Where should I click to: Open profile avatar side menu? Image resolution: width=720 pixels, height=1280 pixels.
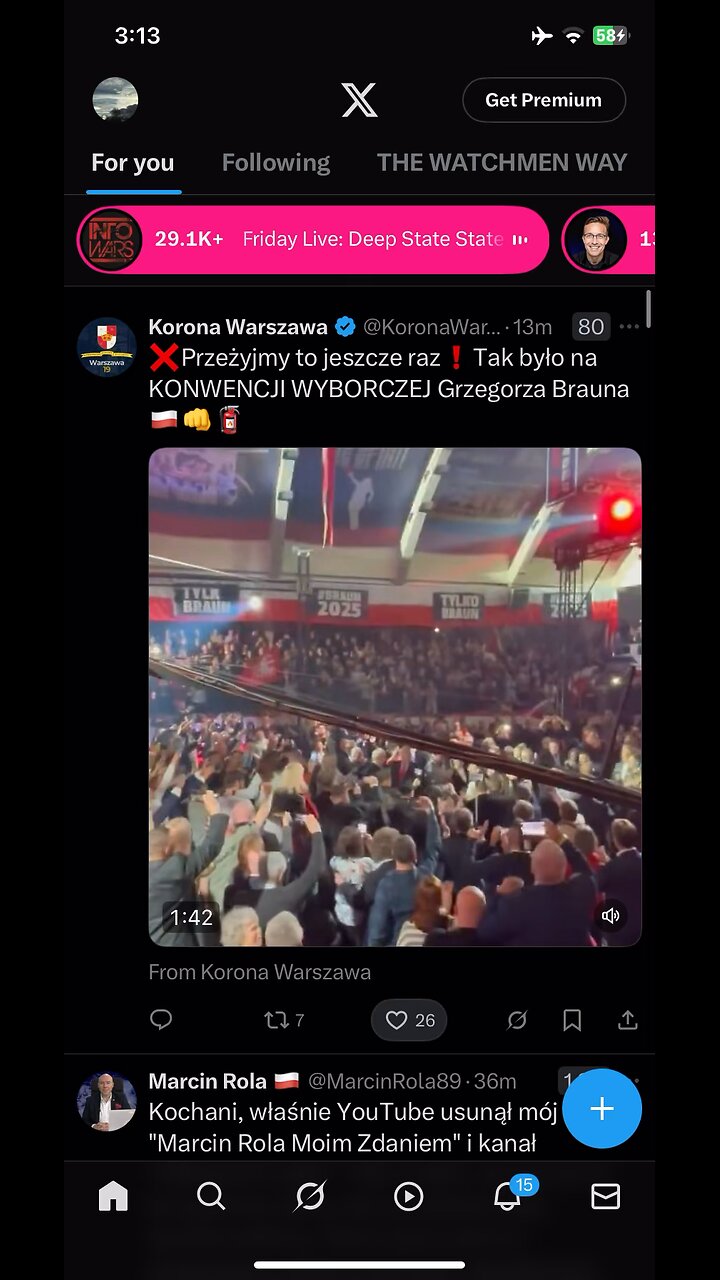[115, 100]
